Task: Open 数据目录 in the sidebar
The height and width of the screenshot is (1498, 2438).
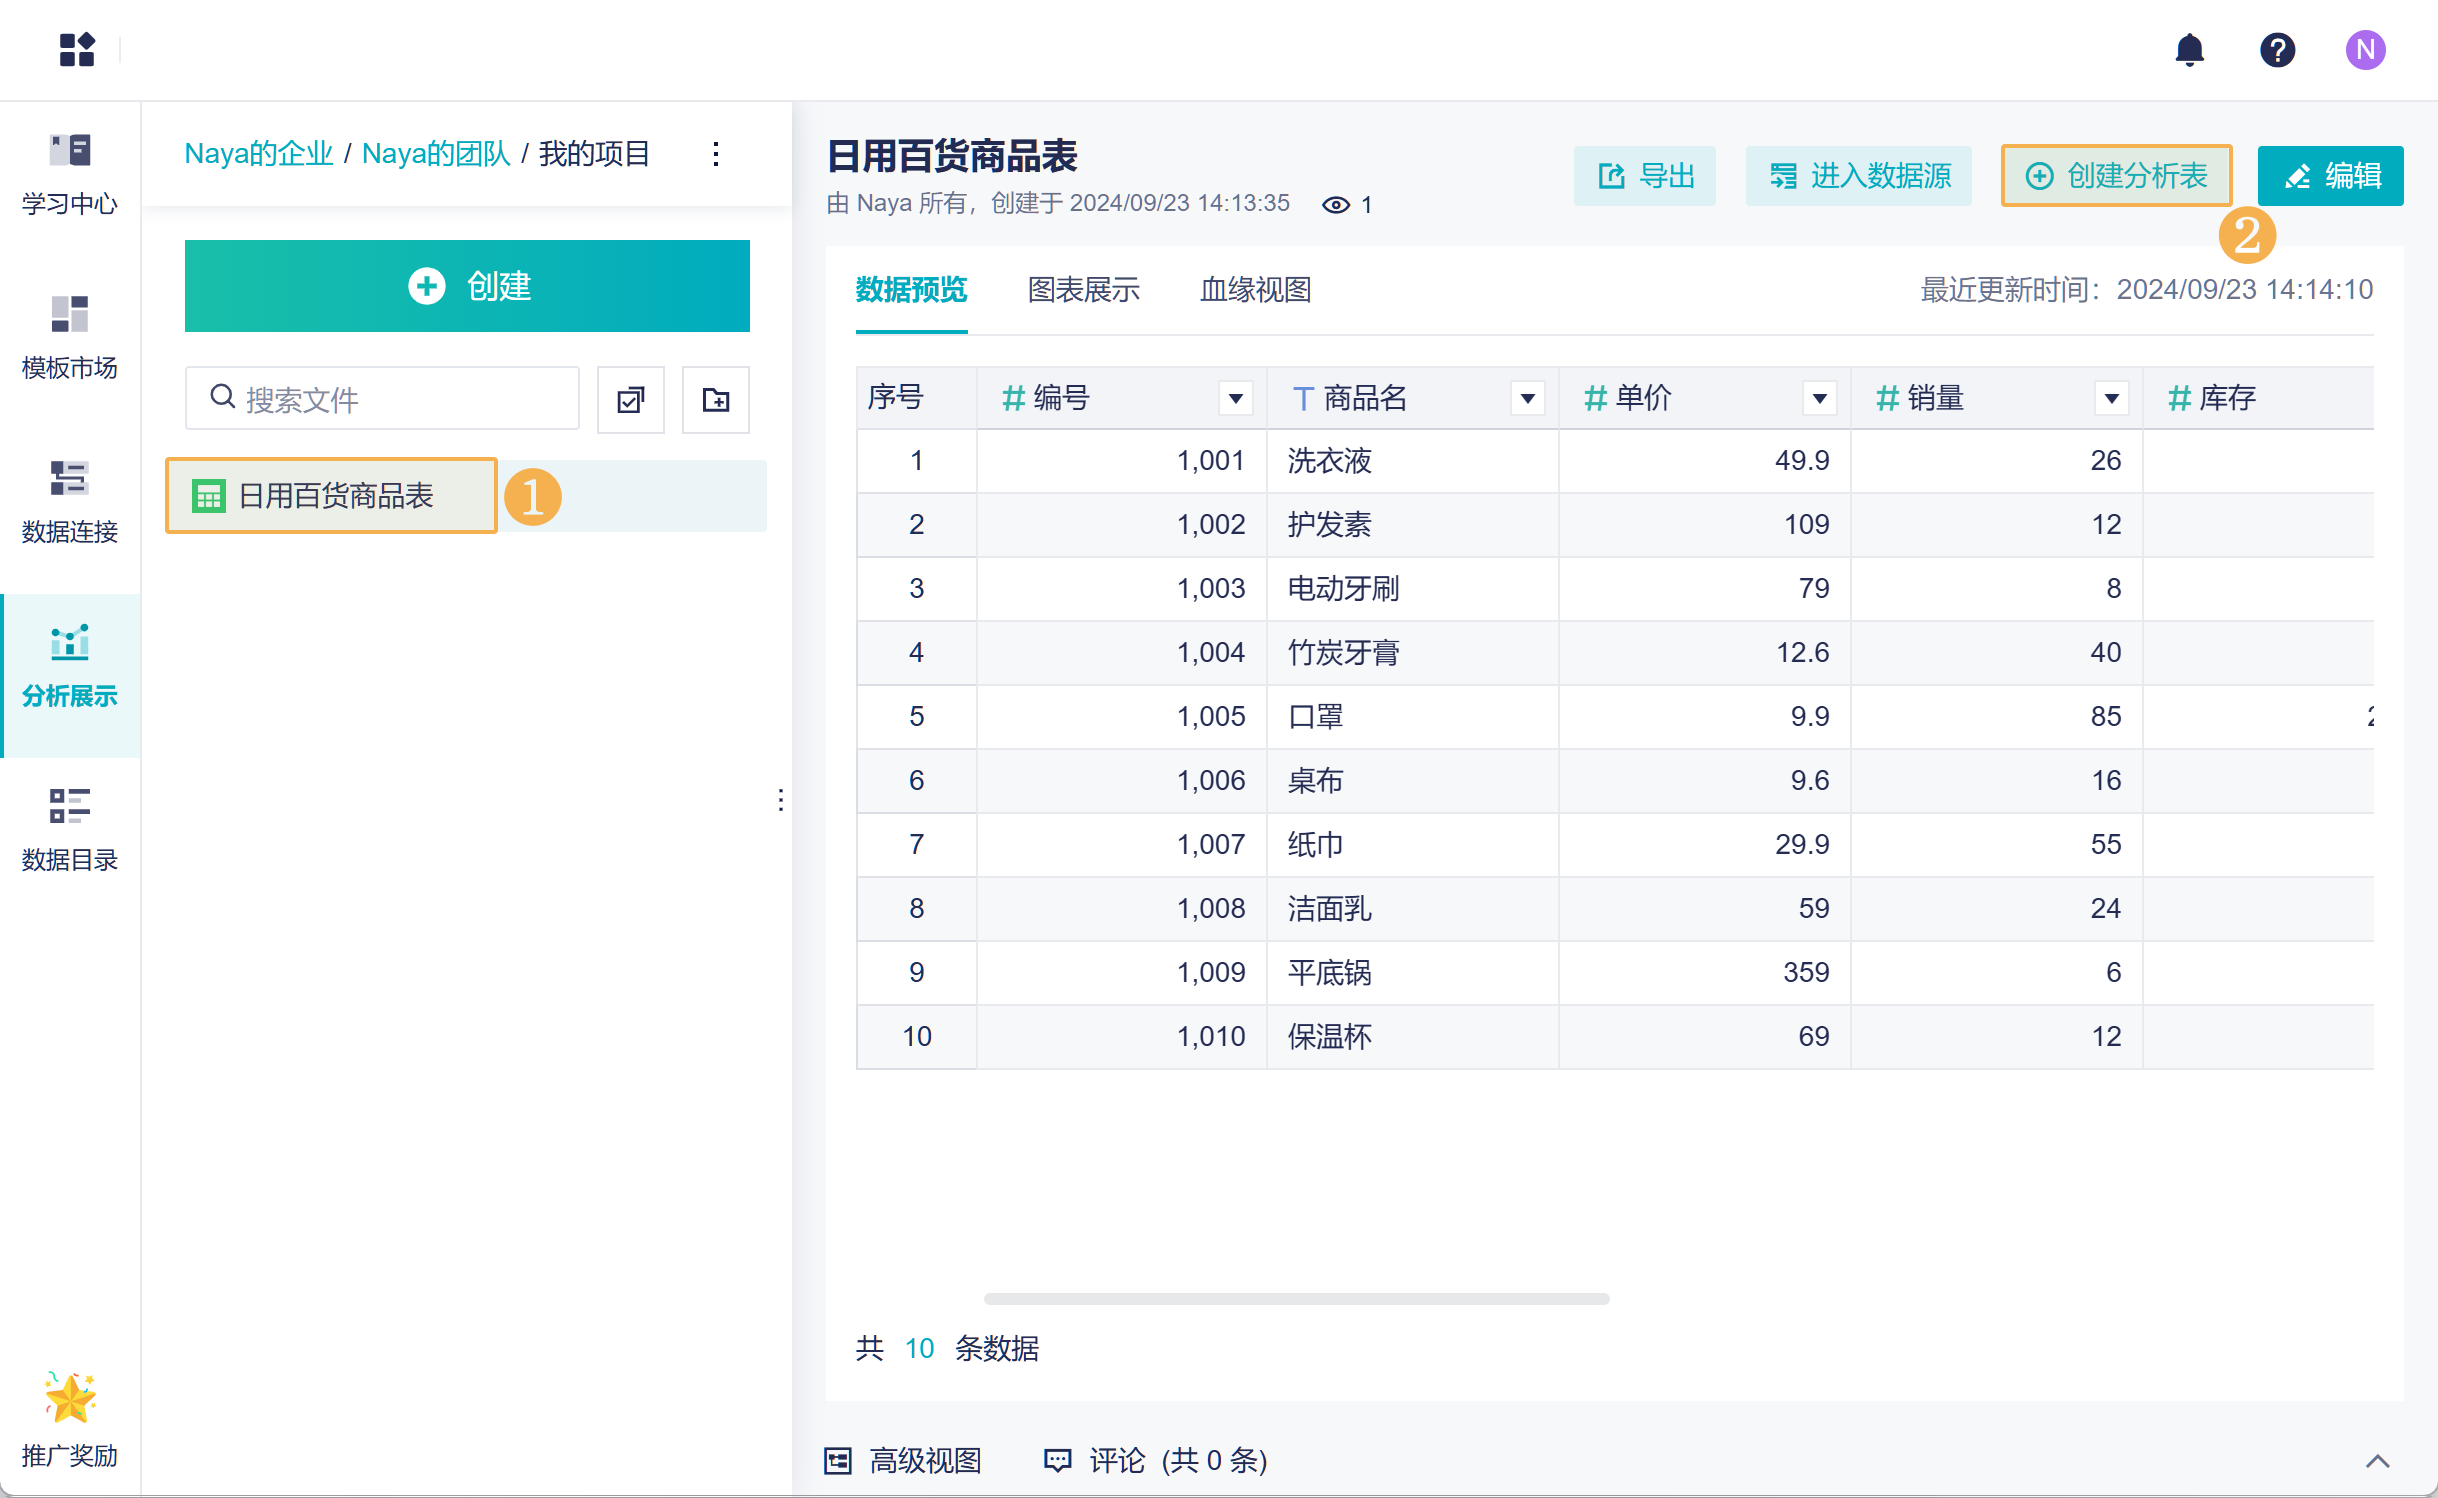Action: tap(69, 830)
